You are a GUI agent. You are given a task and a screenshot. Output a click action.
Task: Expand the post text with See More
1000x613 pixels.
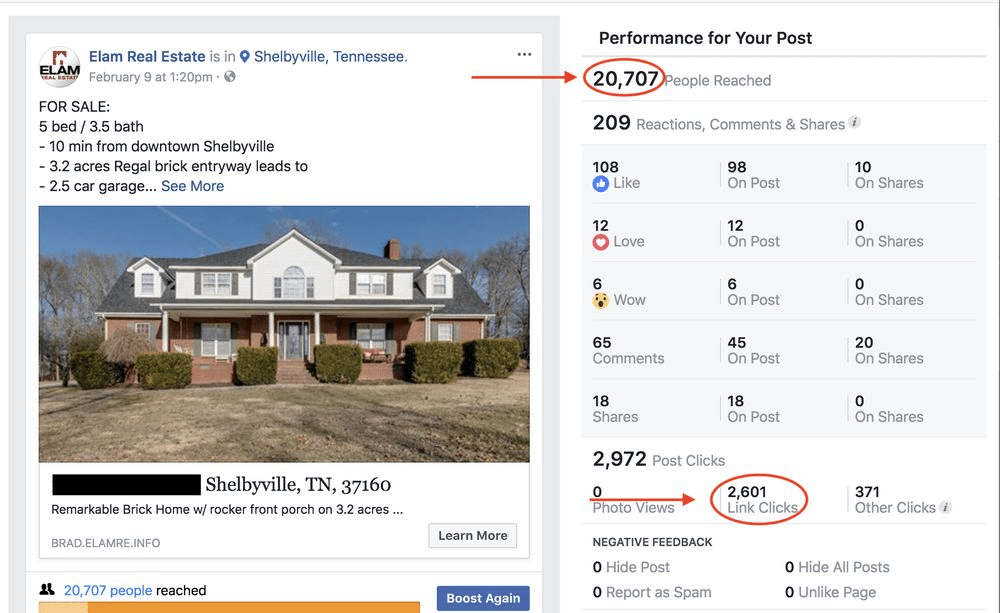193,186
